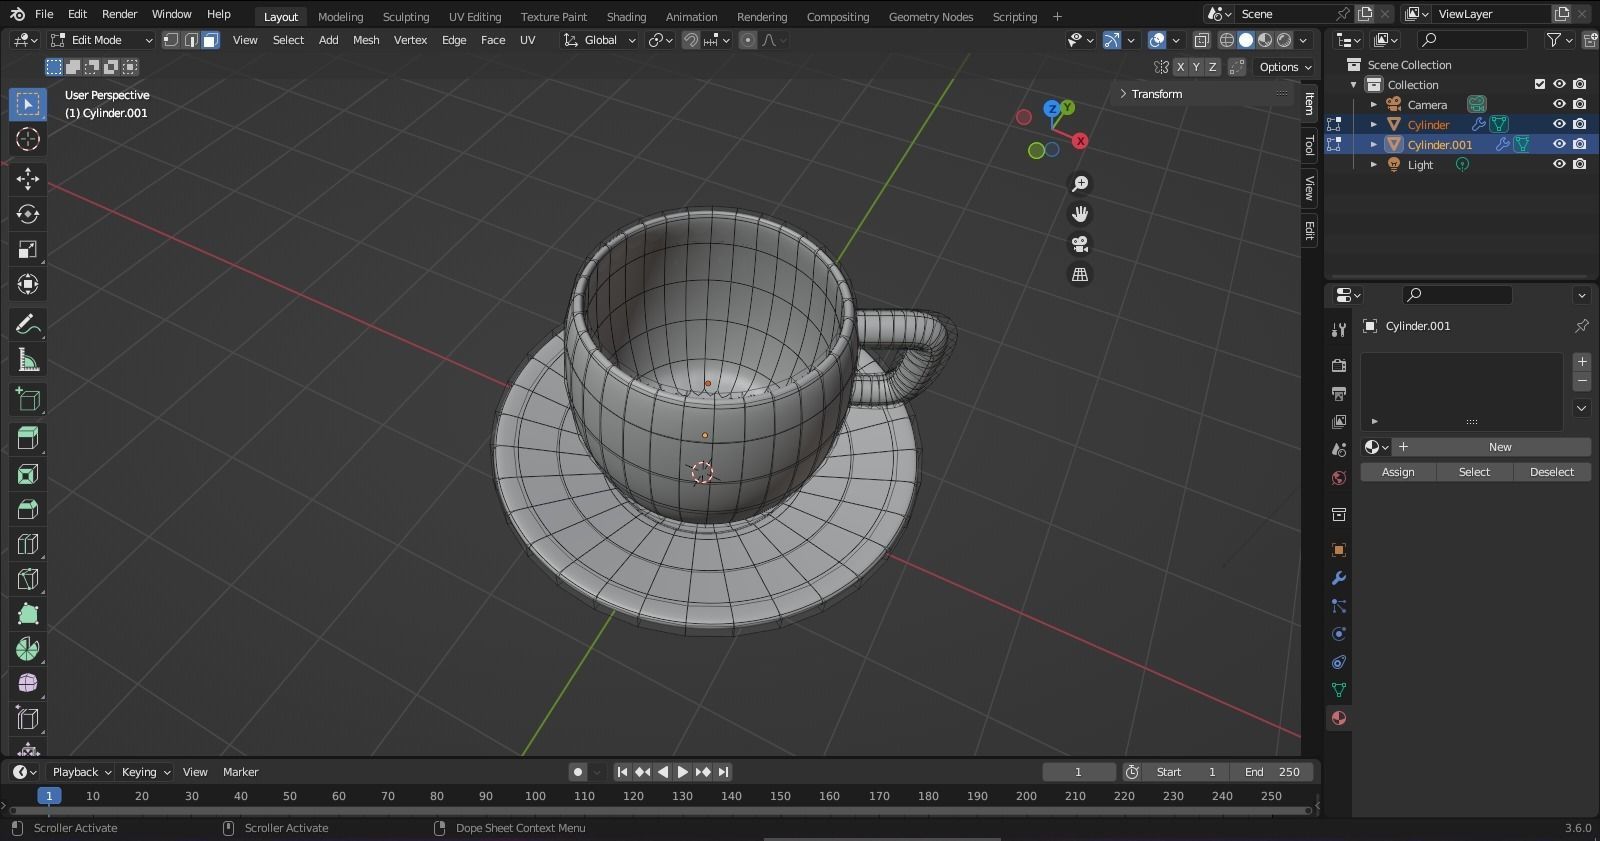Select the Rotate tool

28,214
